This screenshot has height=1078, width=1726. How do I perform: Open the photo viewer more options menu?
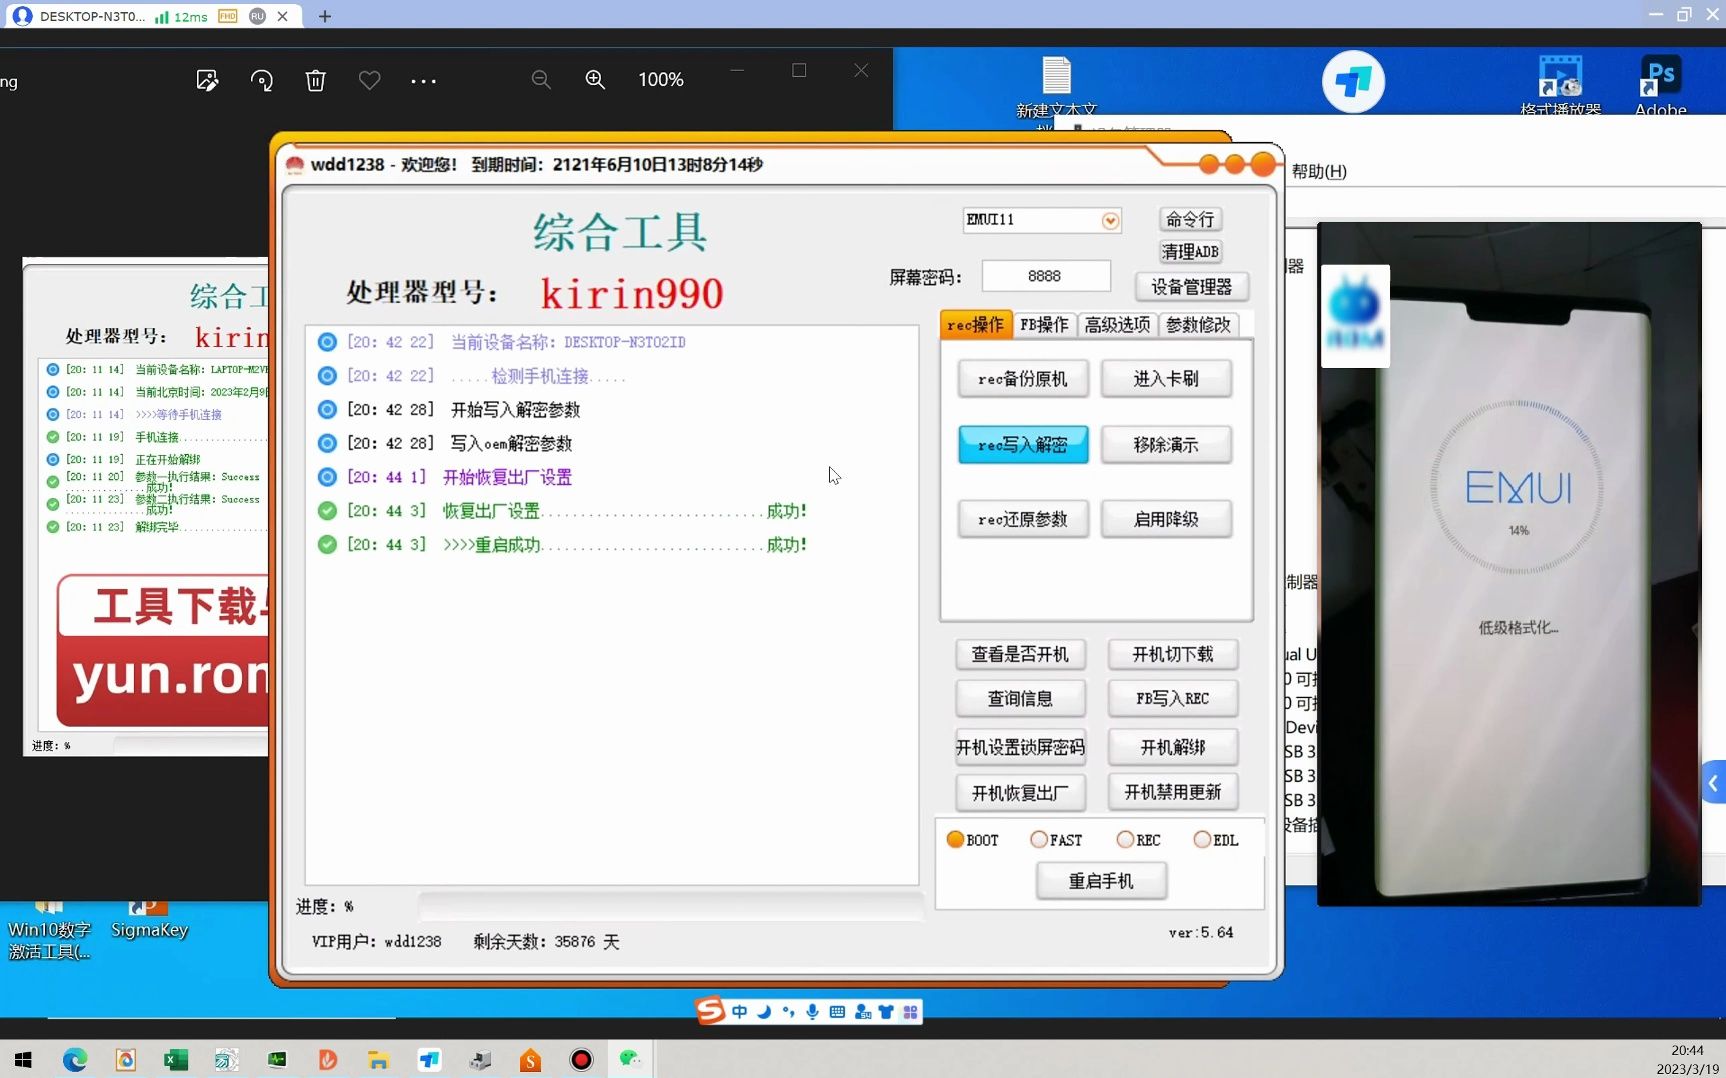click(424, 81)
